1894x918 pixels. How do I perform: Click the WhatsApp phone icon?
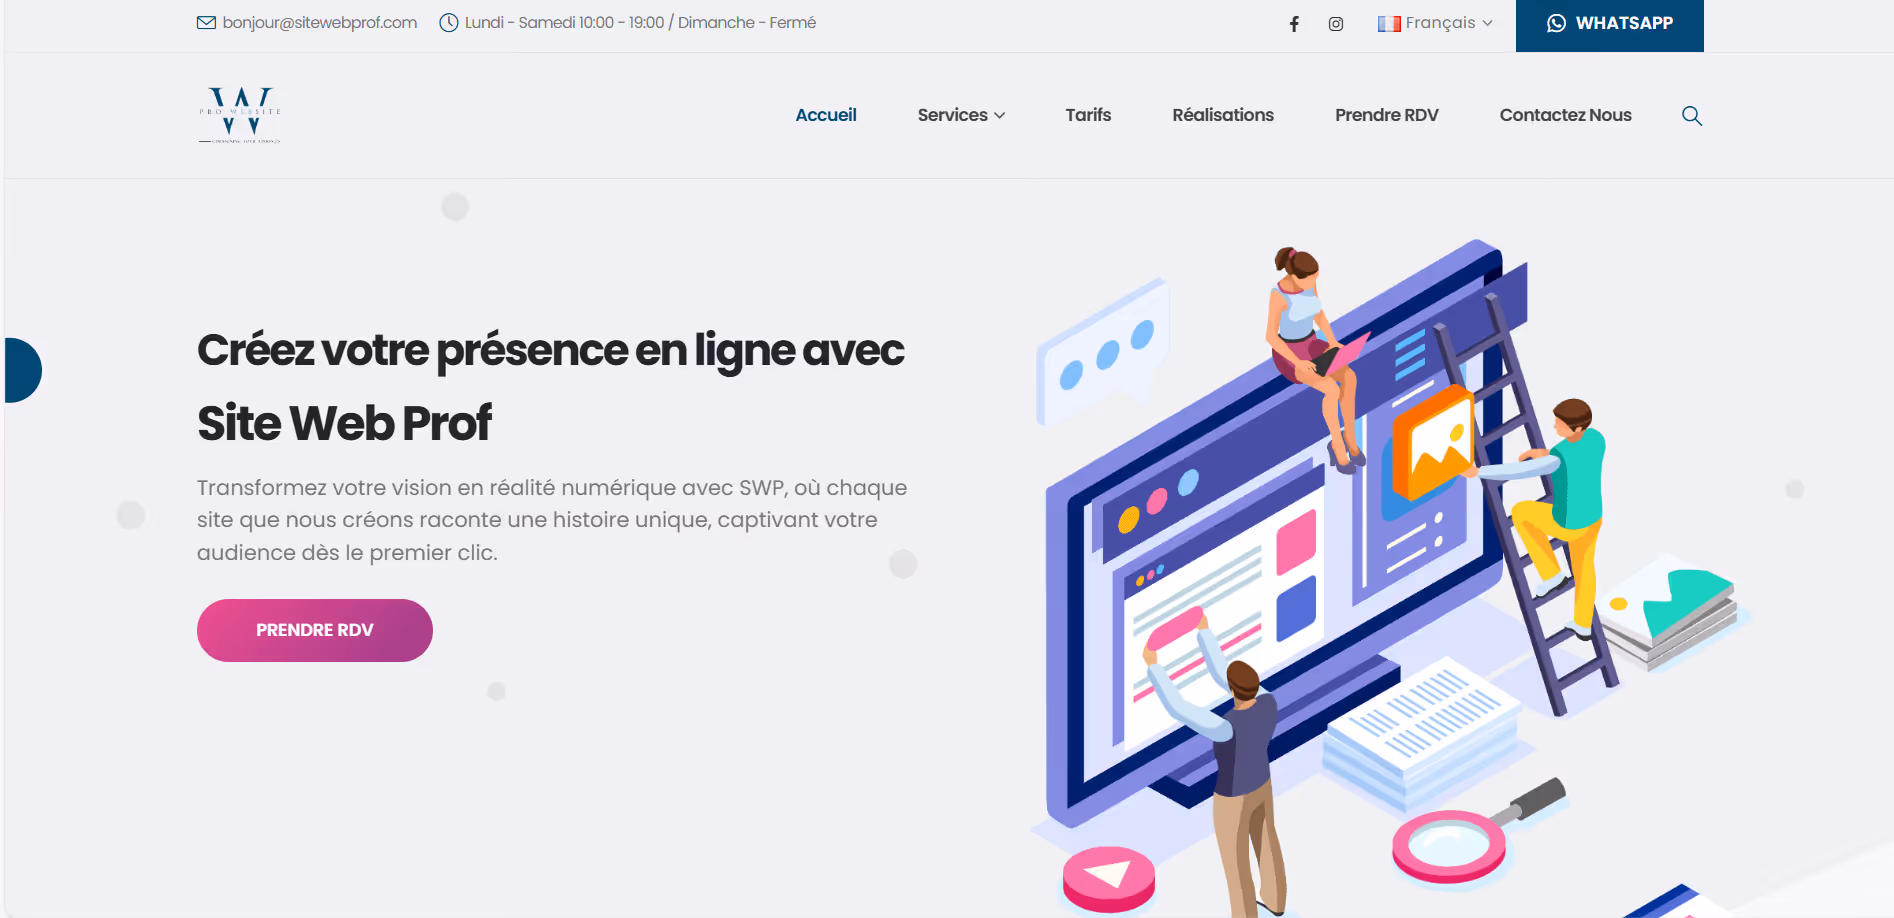pos(1557,23)
